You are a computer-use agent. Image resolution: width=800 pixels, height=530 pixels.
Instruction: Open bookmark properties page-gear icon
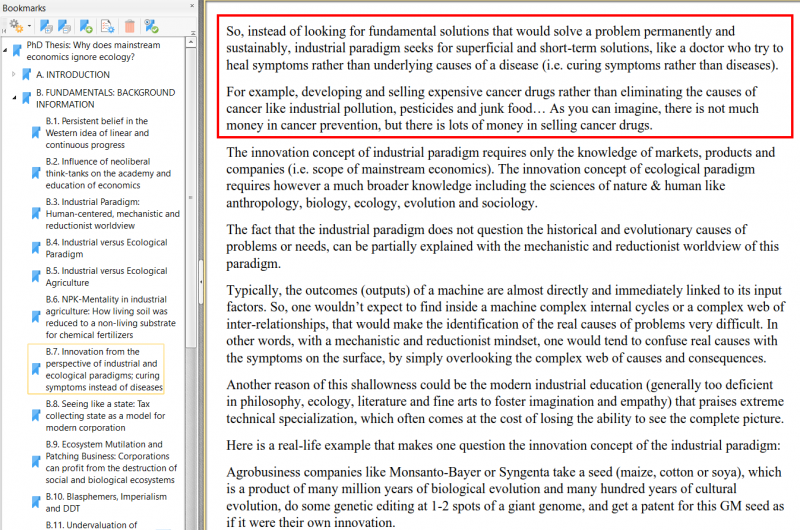(x=108, y=26)
